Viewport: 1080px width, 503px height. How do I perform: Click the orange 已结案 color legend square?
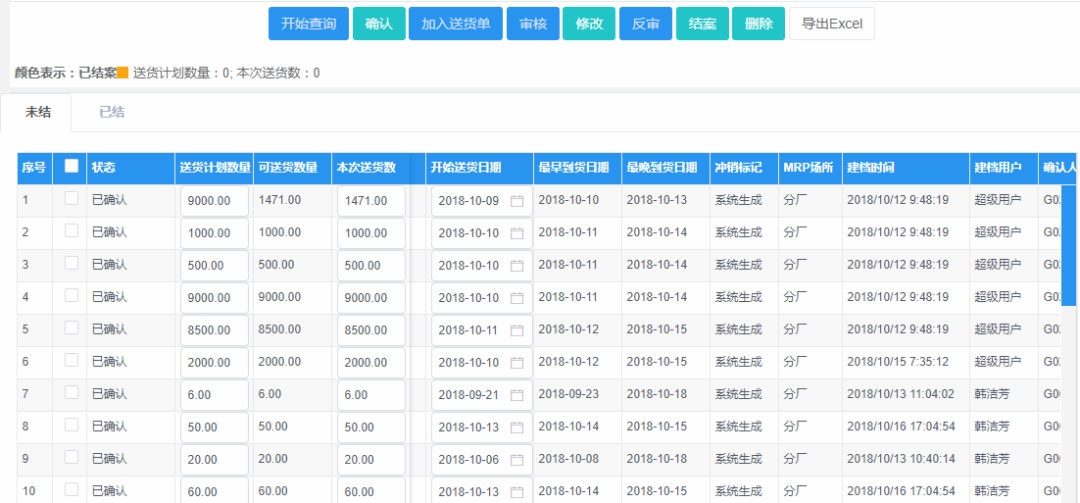point(123,73)
